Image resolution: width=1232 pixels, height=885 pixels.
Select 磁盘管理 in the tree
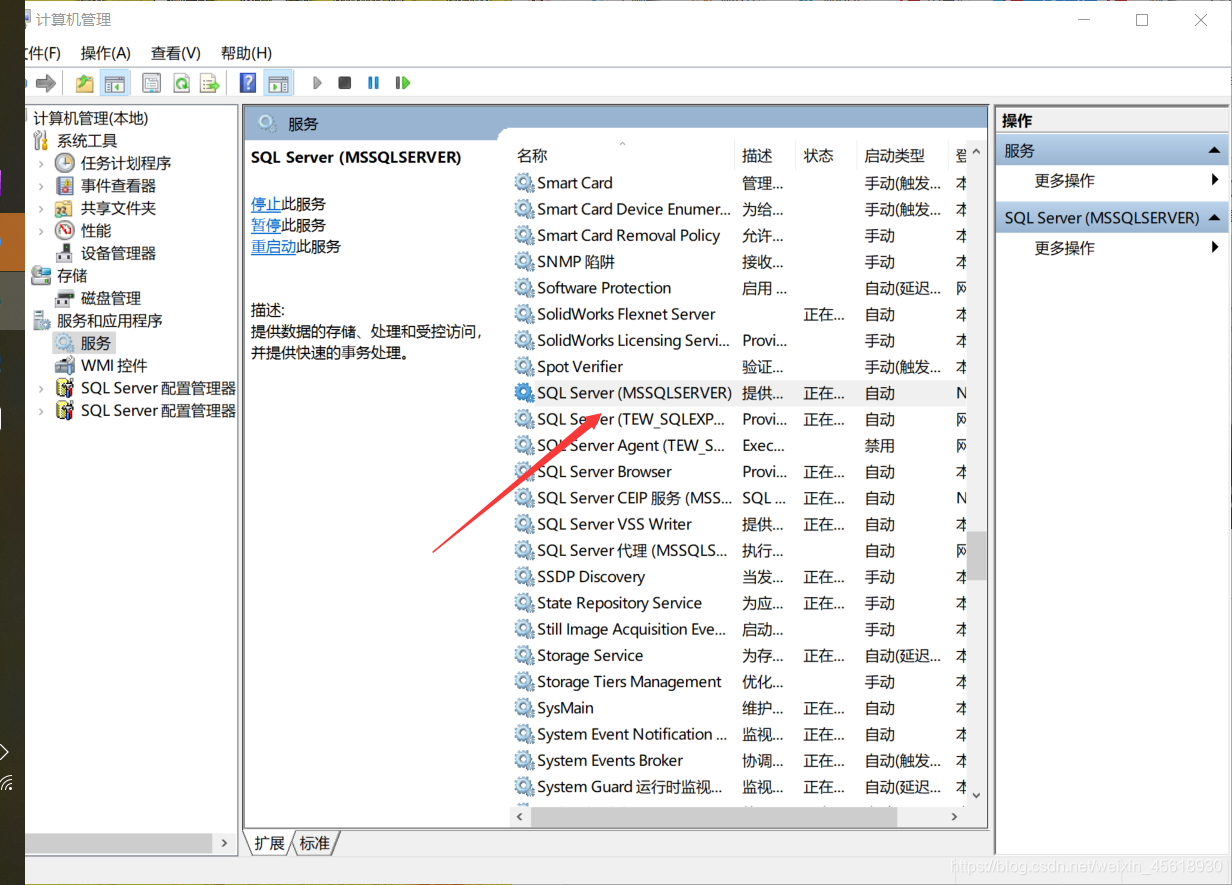(x=110, y=298)
